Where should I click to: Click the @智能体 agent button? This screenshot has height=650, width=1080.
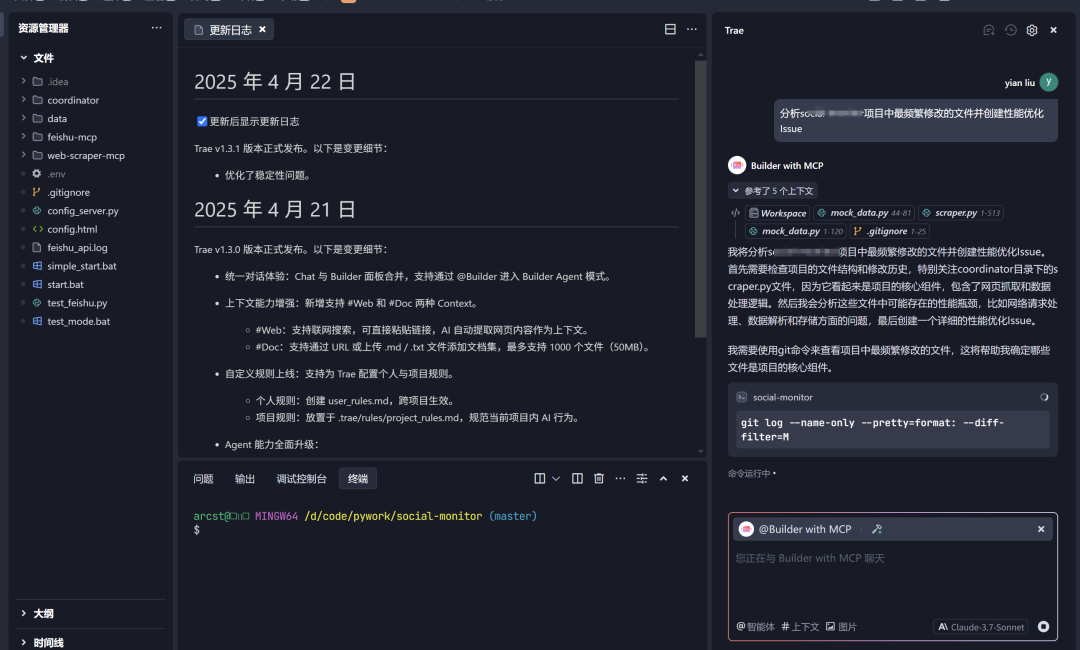(x=755, y=627)
